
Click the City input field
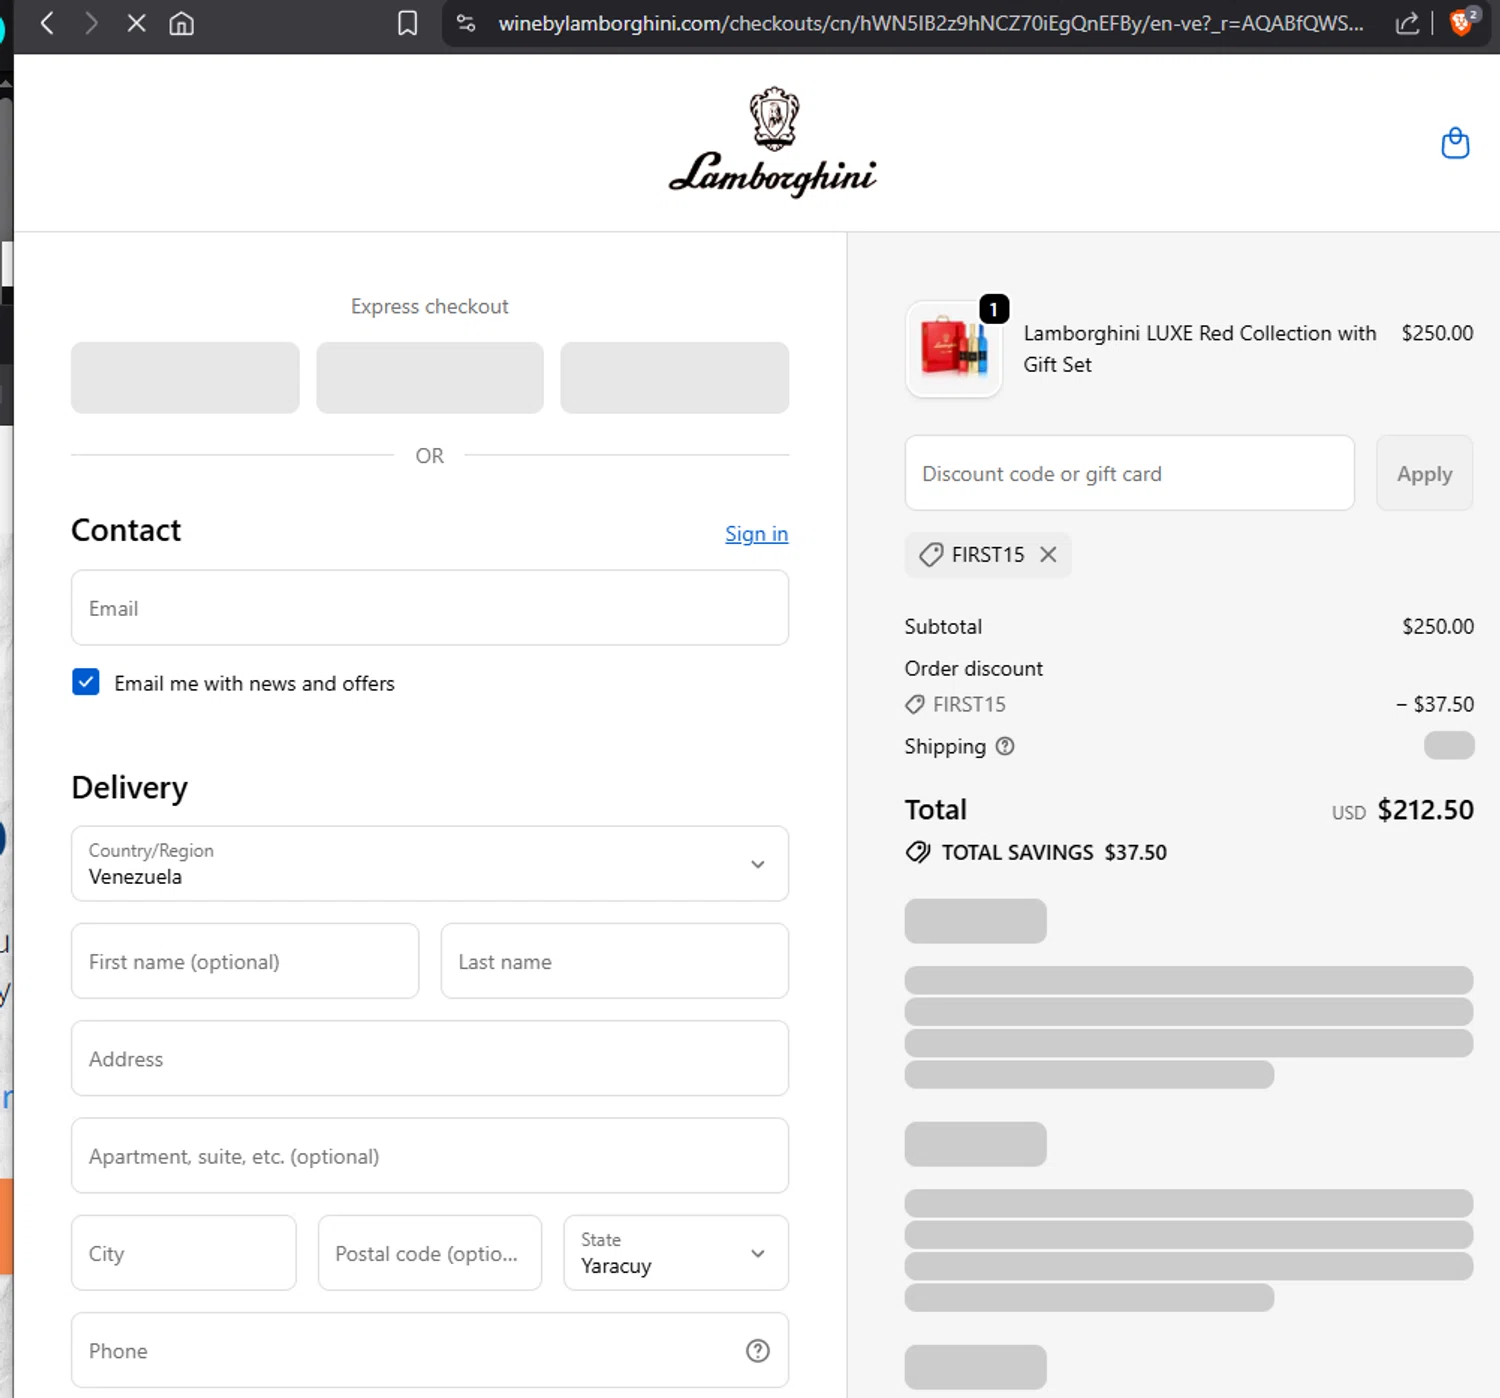pos(184,1253)
